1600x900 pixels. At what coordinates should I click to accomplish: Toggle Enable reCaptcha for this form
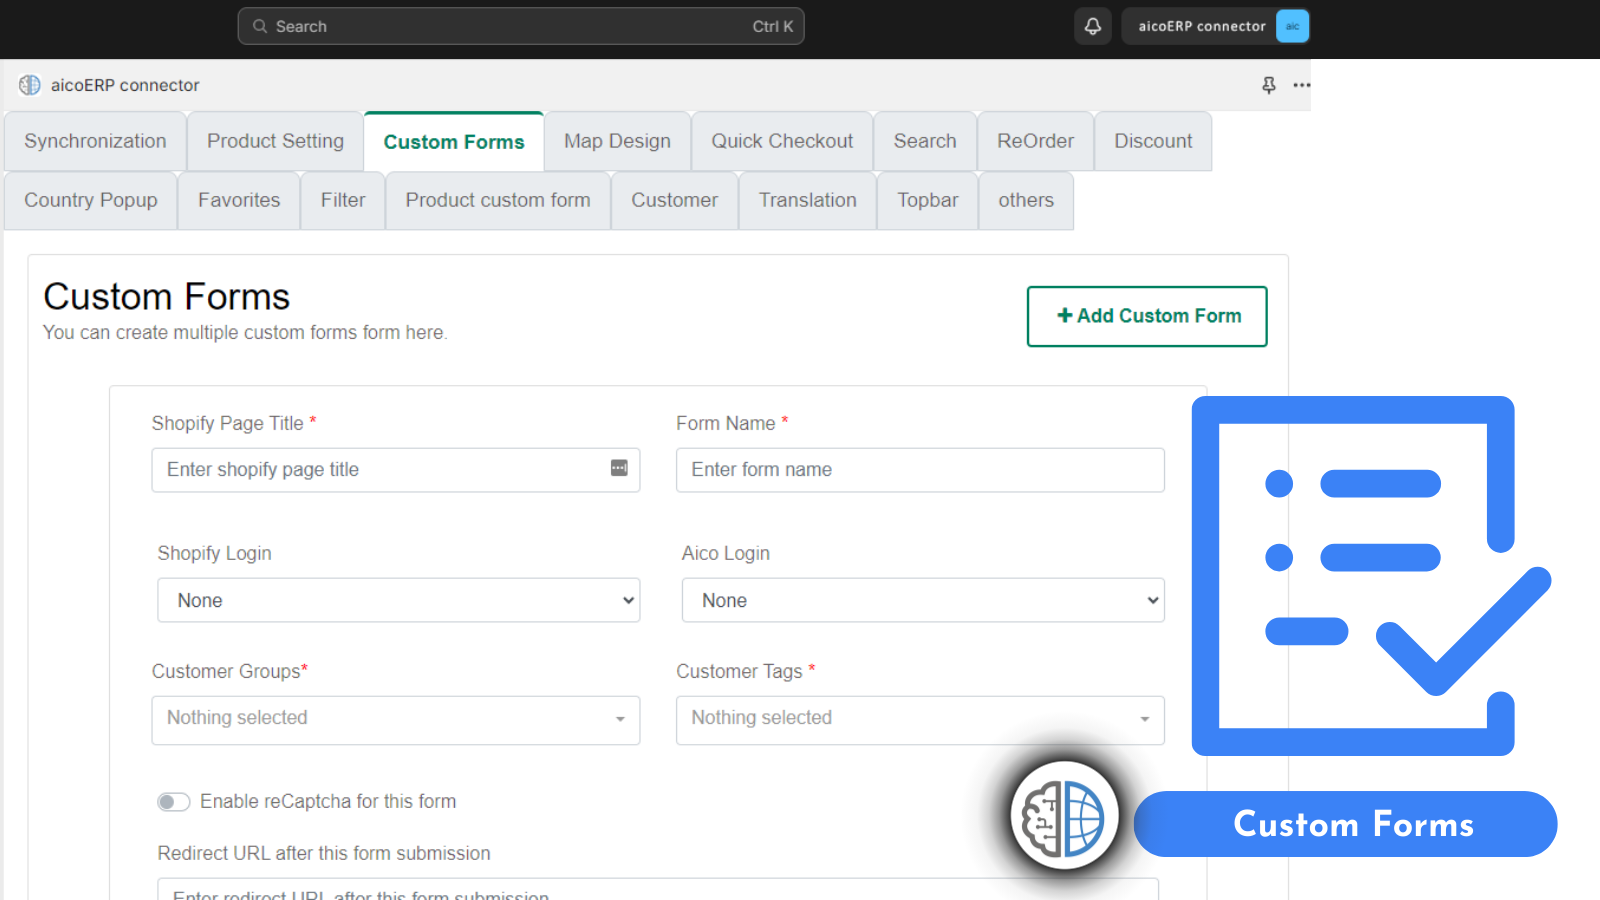click(x=173, y=802)
